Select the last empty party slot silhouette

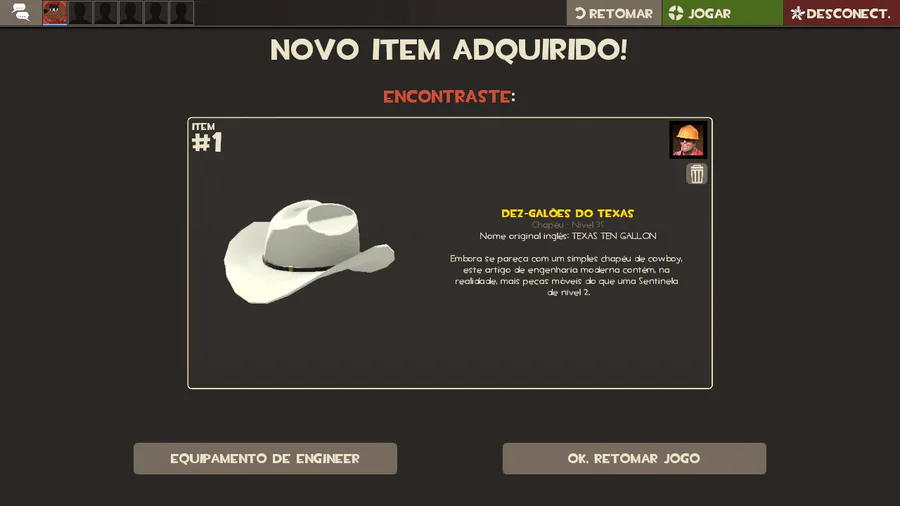click(181, 13)
